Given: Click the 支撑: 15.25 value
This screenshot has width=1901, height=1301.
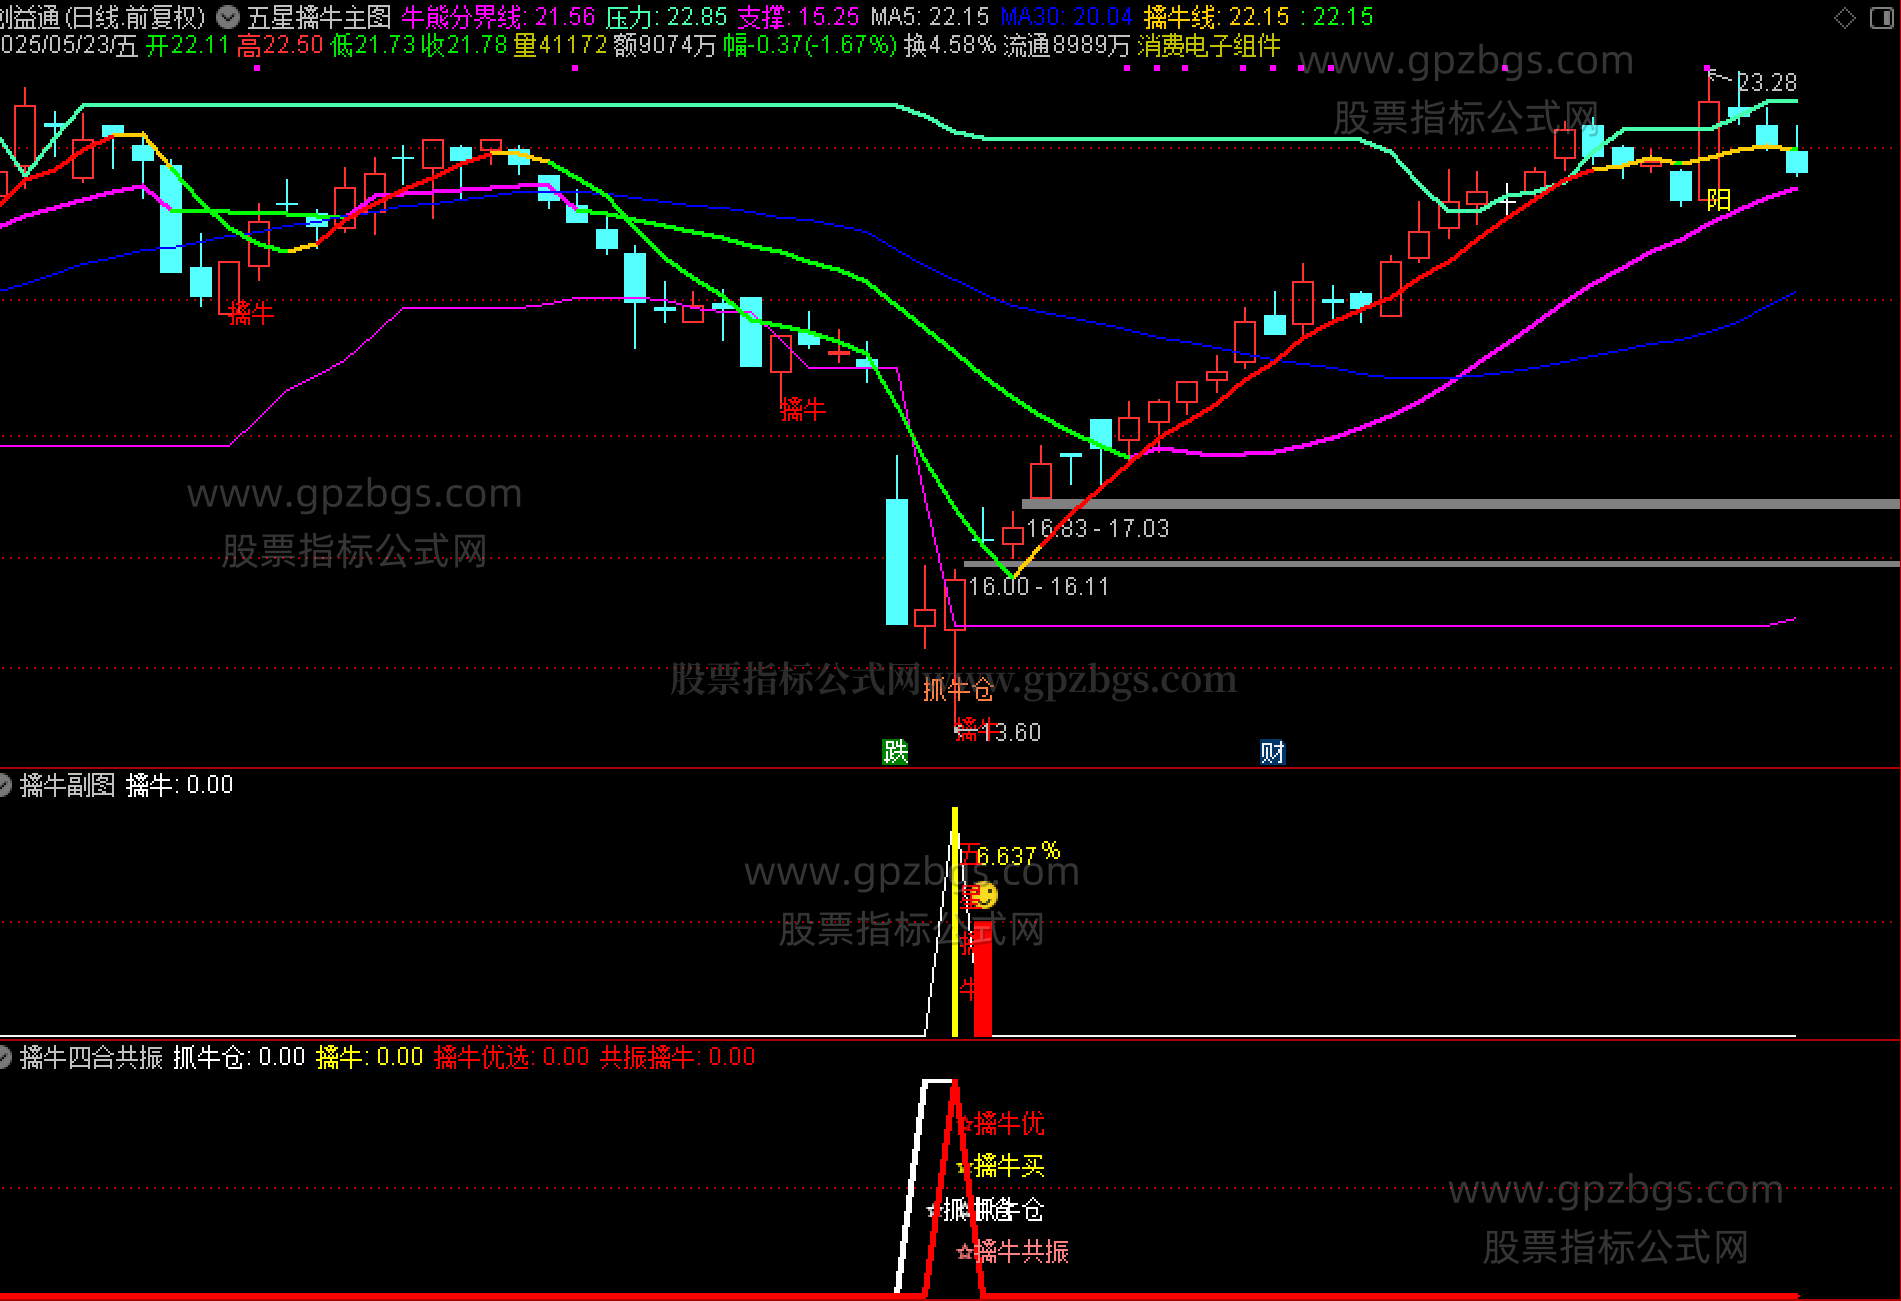Looking at the screenshot, I should click(x=798, y=17).
